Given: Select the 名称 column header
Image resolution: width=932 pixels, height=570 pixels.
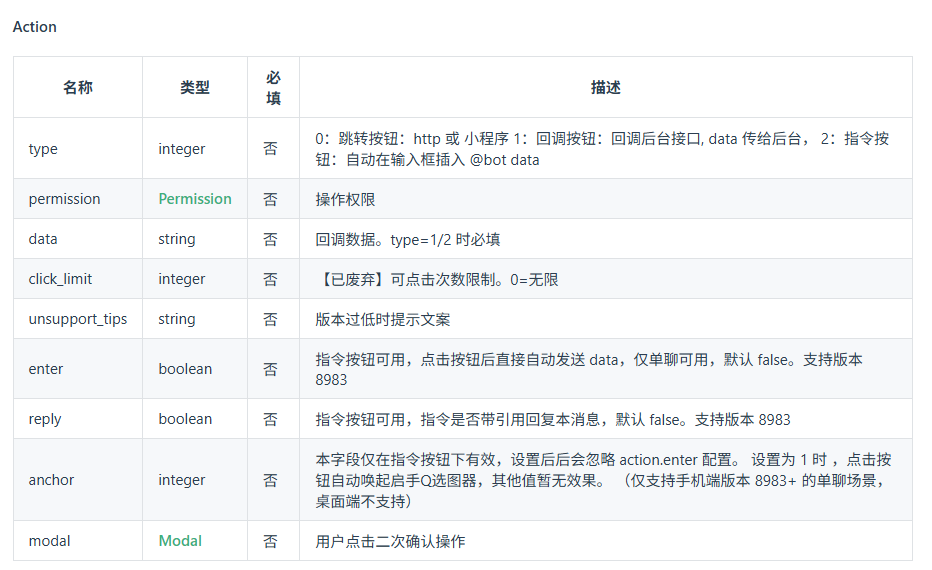Looking at the screenshot, I should [78, 87].
